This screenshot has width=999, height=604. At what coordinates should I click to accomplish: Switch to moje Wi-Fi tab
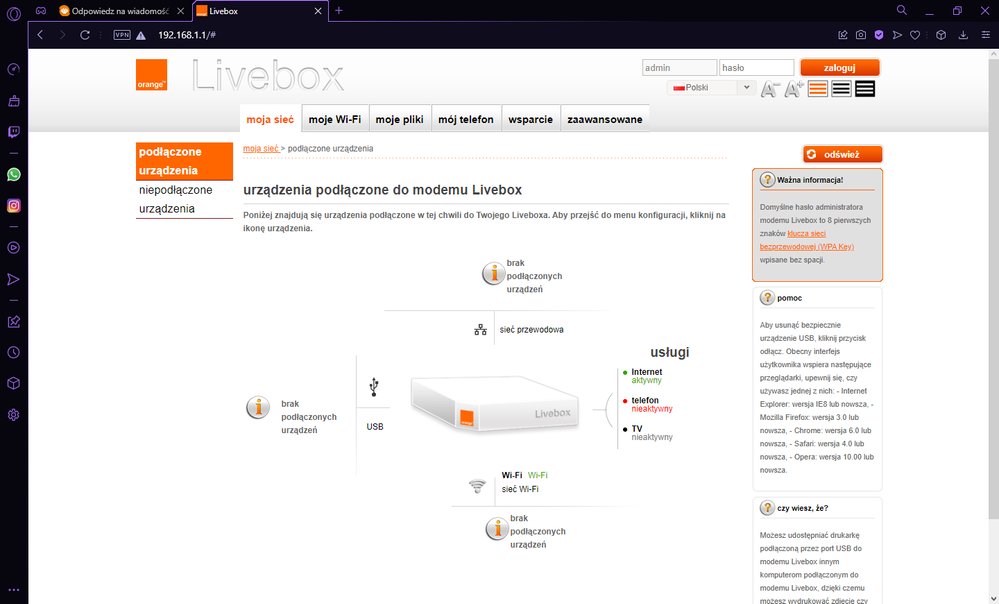[335, 119]
